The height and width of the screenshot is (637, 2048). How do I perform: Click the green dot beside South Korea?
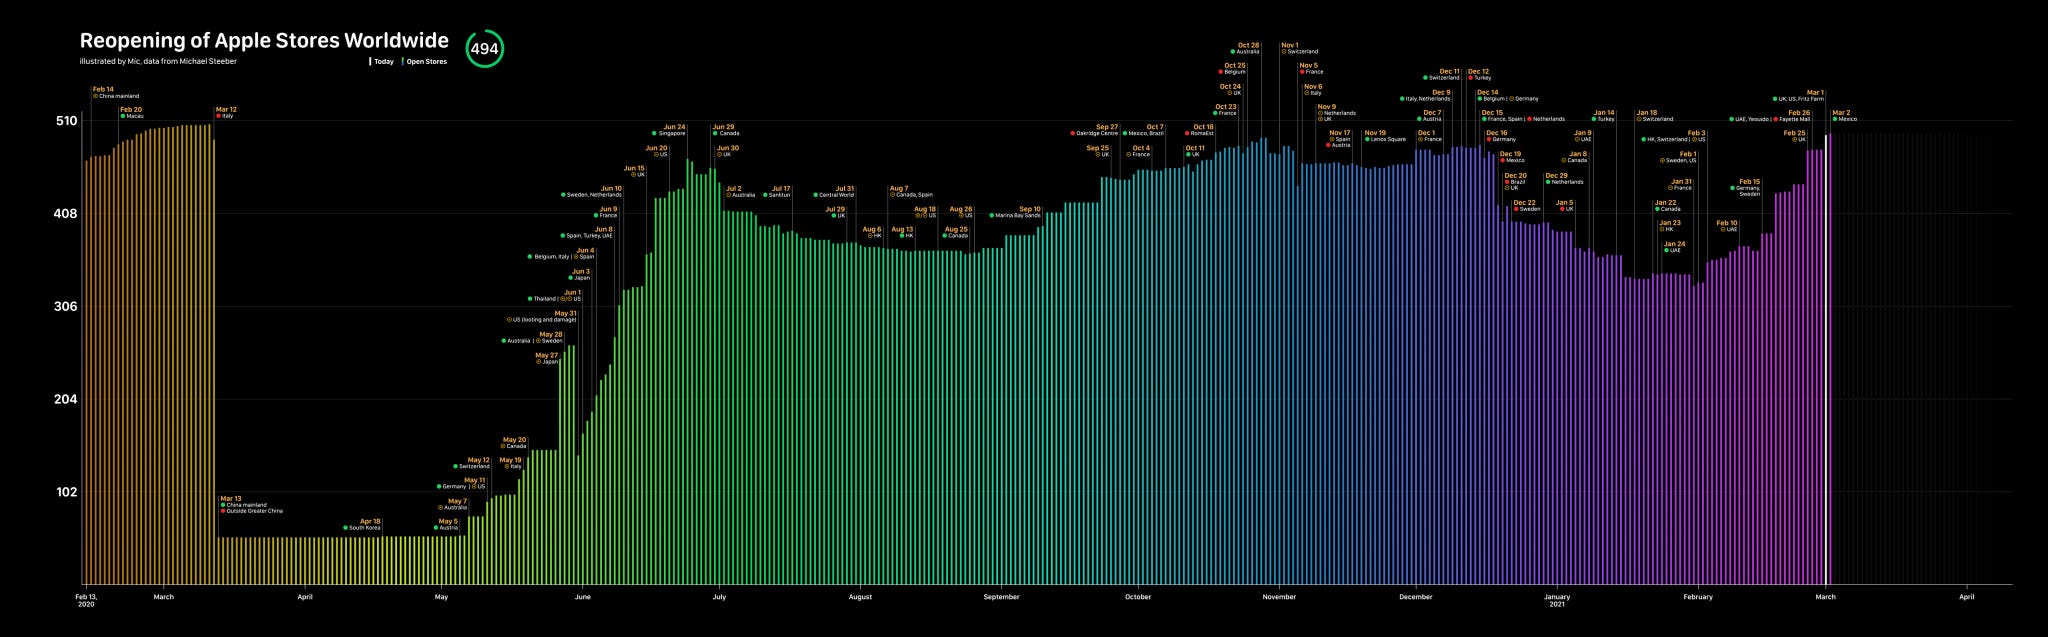[x=345, y=528]
